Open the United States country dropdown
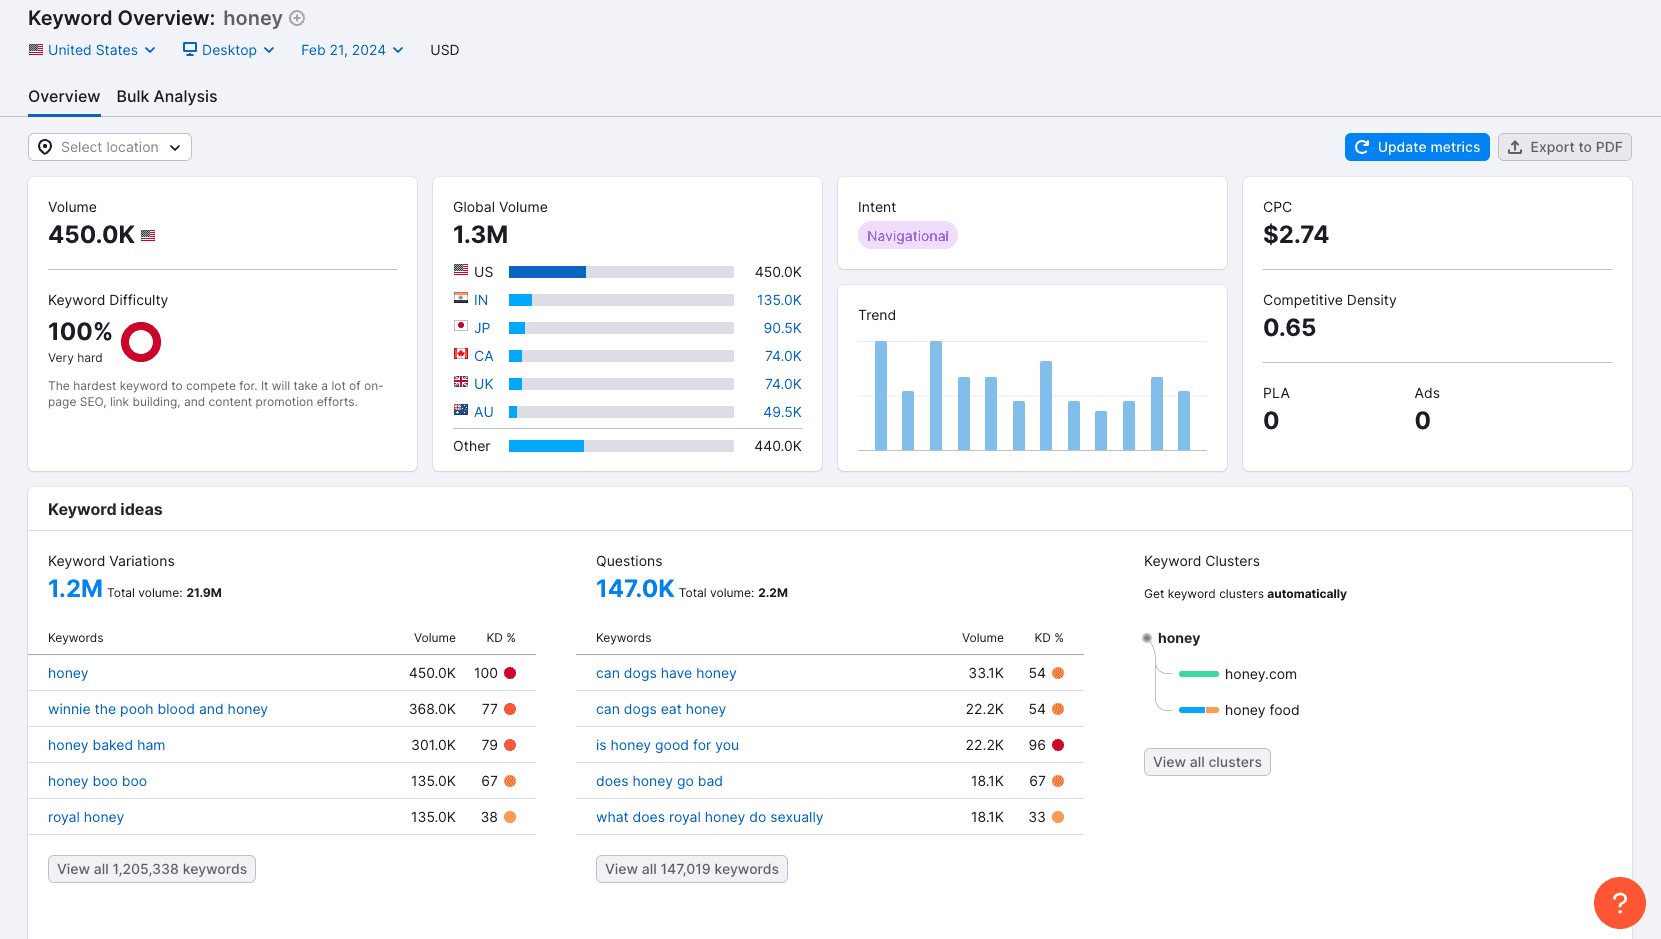This screenshot has width=1661, height=939. 92,50
